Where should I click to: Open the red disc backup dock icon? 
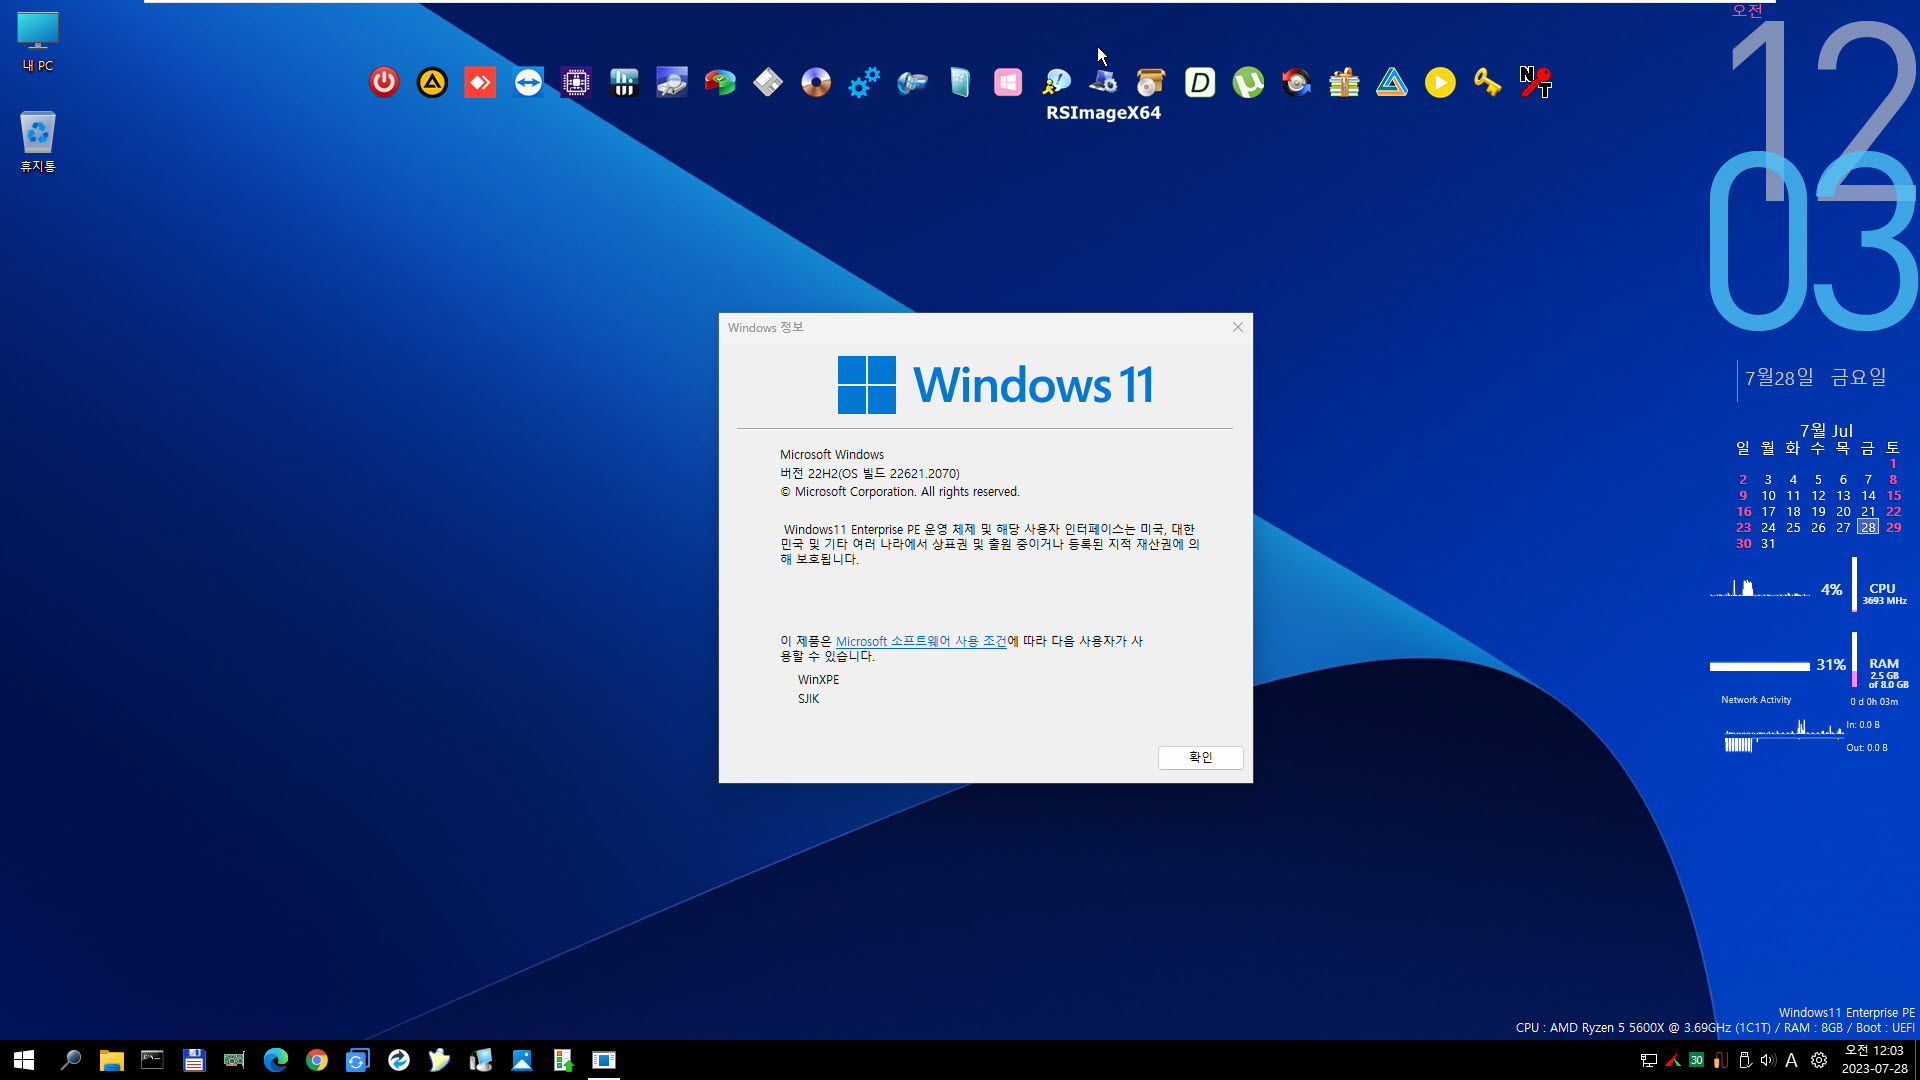pos(1296,82)
